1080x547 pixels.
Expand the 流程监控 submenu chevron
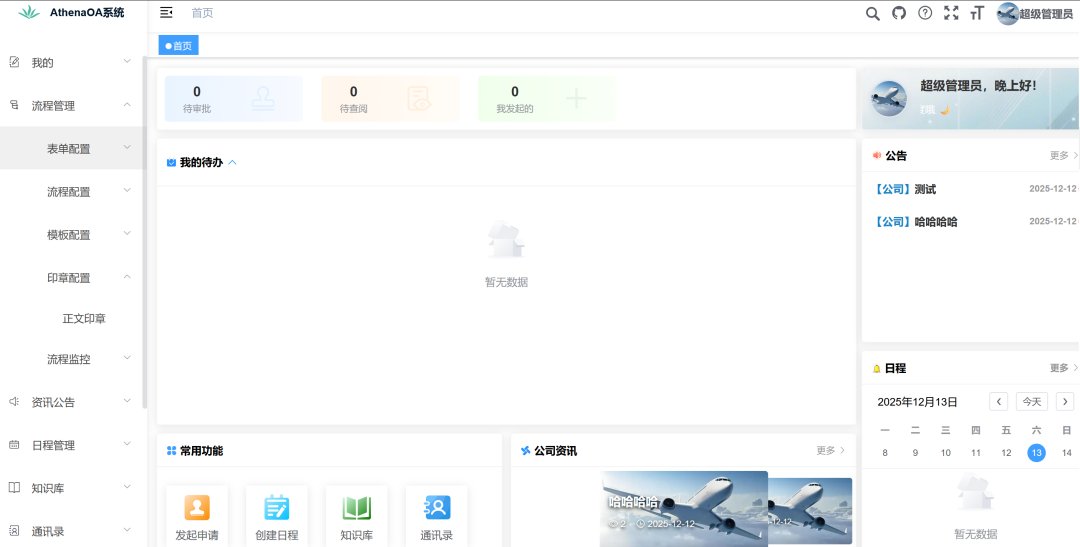[127, 358]
